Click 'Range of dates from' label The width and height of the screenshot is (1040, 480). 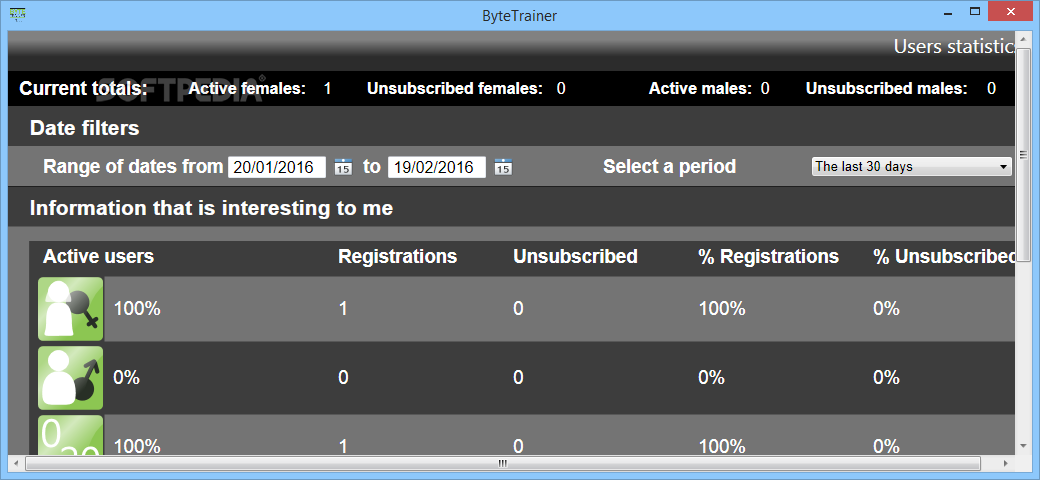pyautogui.click(x=133, y=166)
